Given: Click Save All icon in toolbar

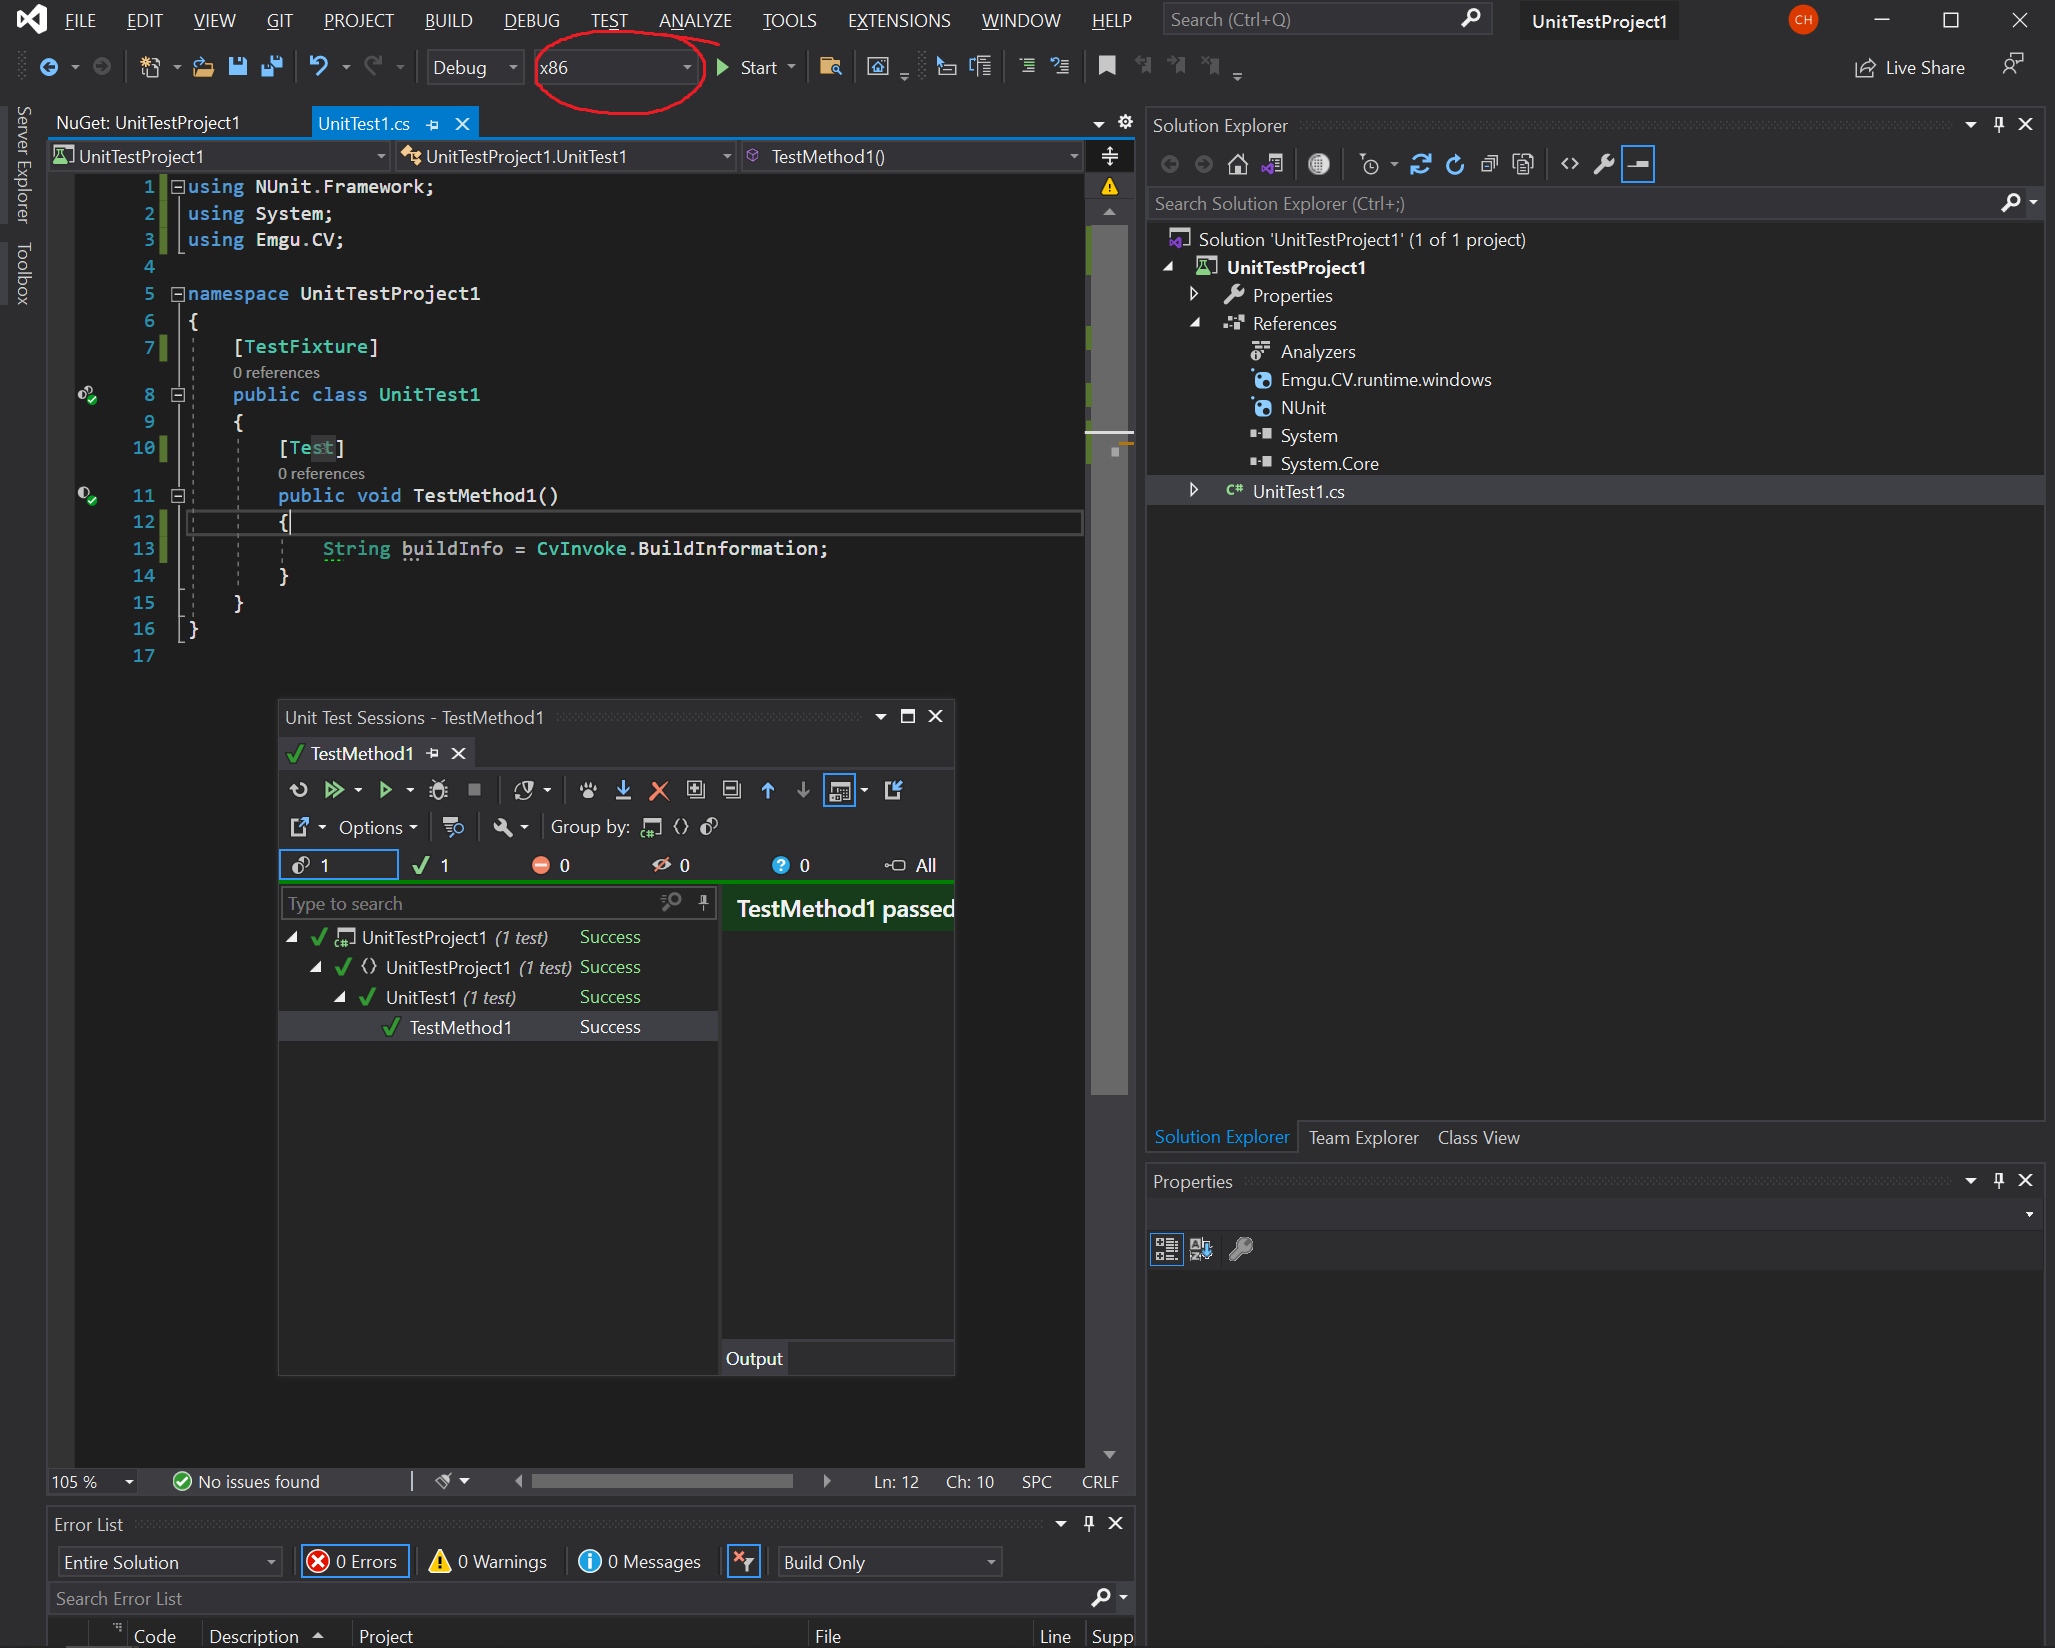Looking at the screenshot, I should [272, 67].
